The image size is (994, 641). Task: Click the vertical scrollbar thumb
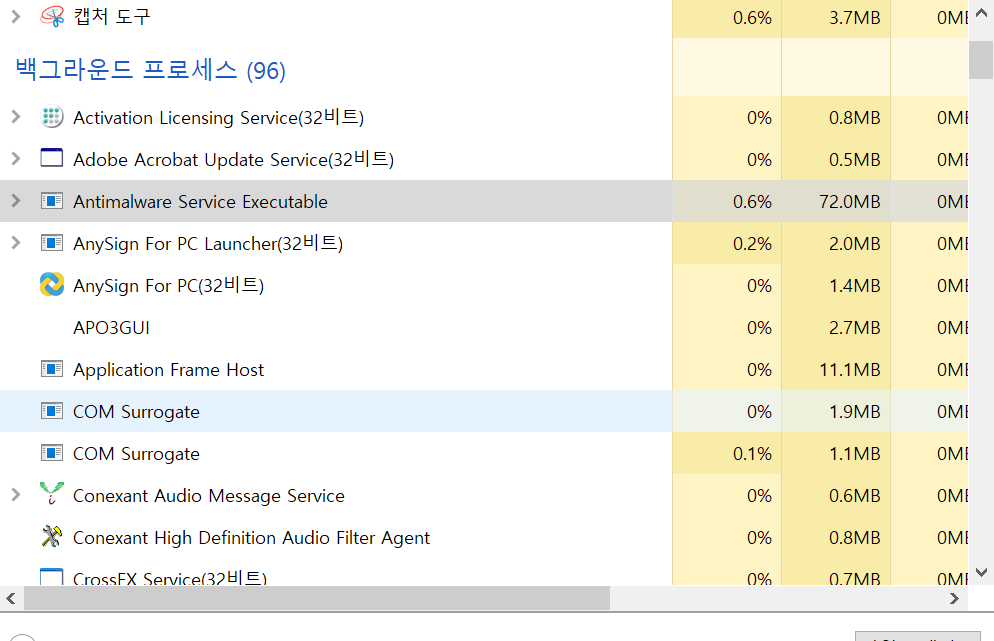click(981, 60)
